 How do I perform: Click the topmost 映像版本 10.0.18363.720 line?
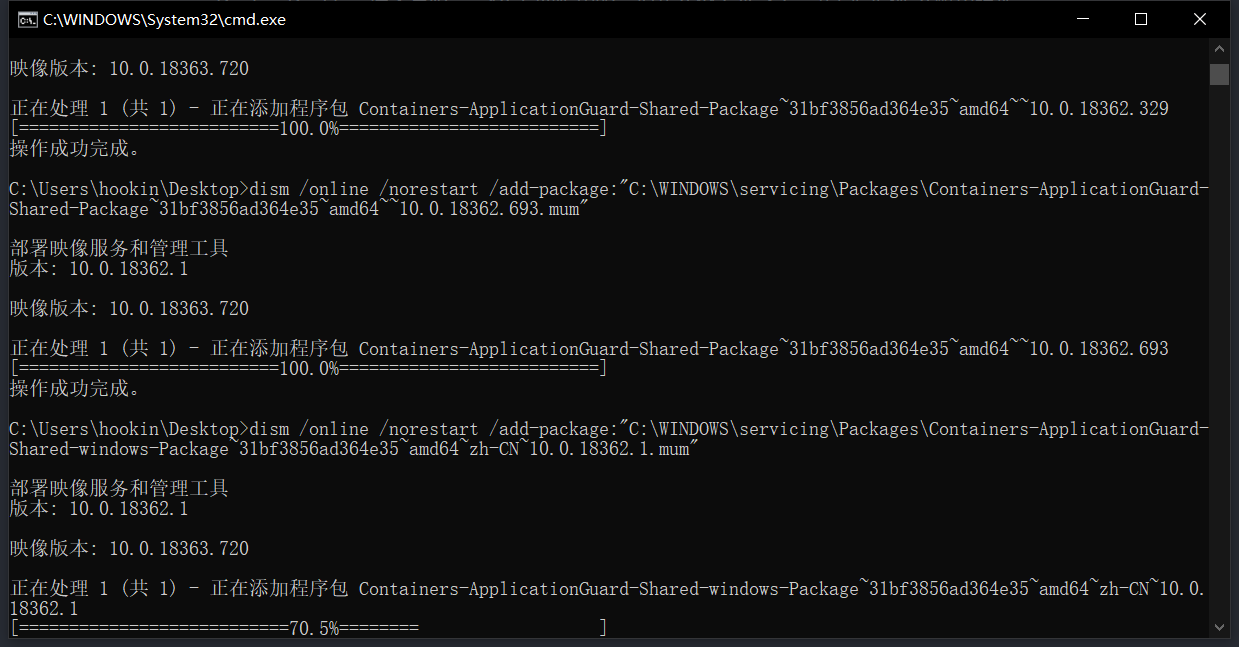(129, 69)
